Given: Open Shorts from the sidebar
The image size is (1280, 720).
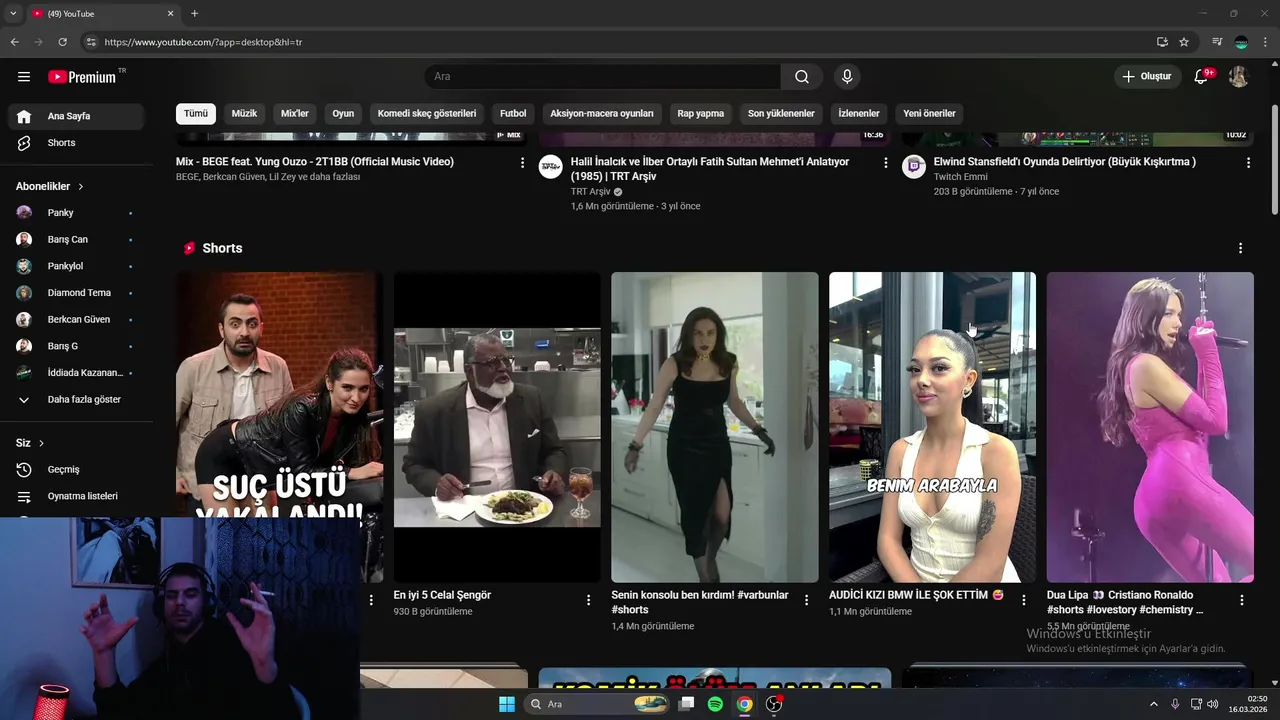Looking at the screenshot, I should click(76, 143).
